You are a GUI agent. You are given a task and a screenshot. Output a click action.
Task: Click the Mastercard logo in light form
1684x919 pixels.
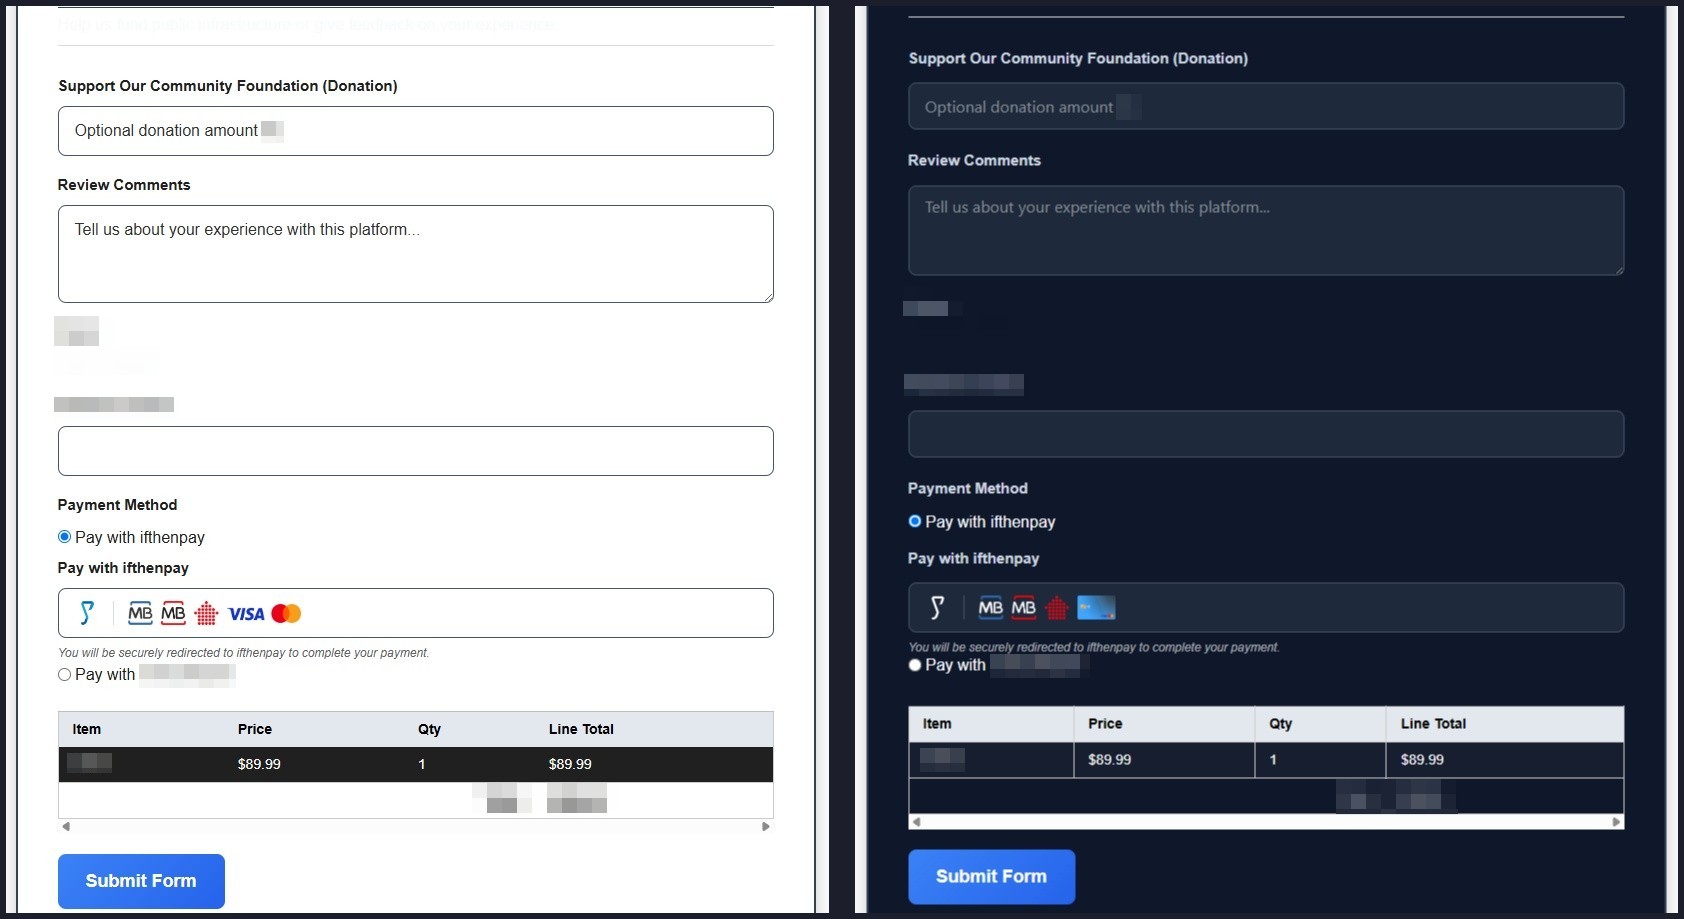tap(286, 613)
